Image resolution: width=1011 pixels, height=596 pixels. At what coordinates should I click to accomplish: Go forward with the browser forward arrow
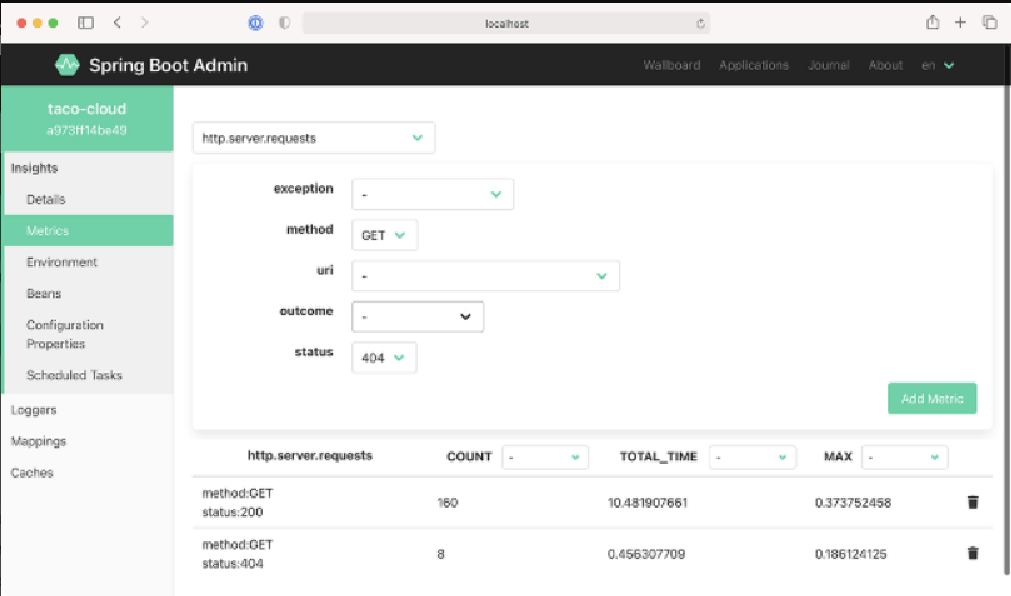click(x=144, y=23)
